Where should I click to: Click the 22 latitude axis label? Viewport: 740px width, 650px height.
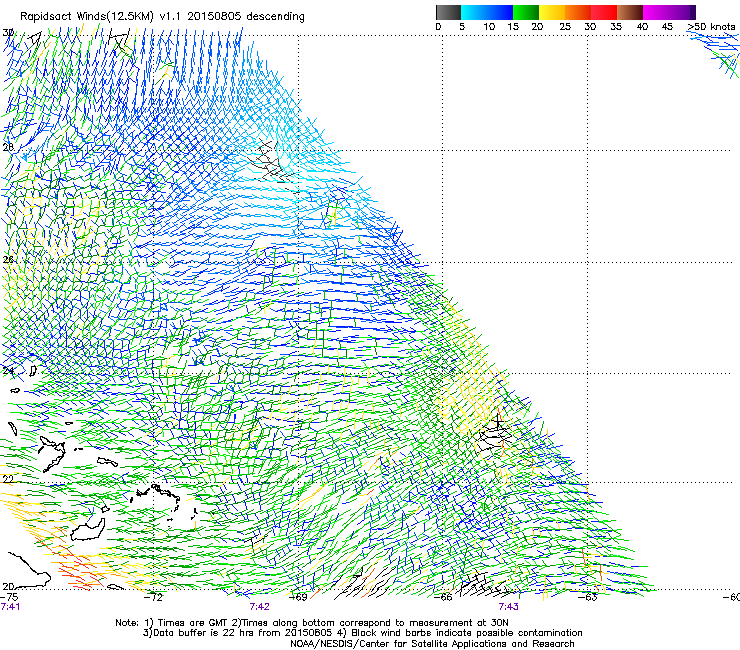(x=8, y=479)
